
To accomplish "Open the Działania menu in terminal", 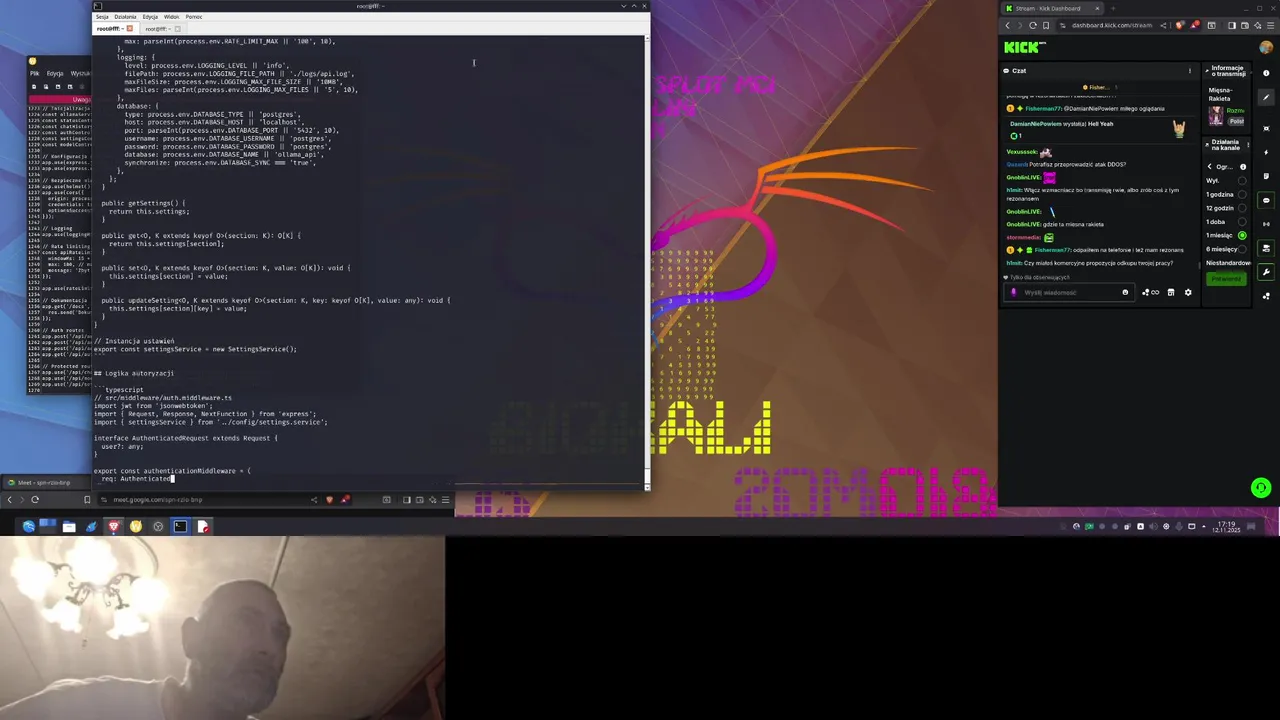I will click(125, 17).
